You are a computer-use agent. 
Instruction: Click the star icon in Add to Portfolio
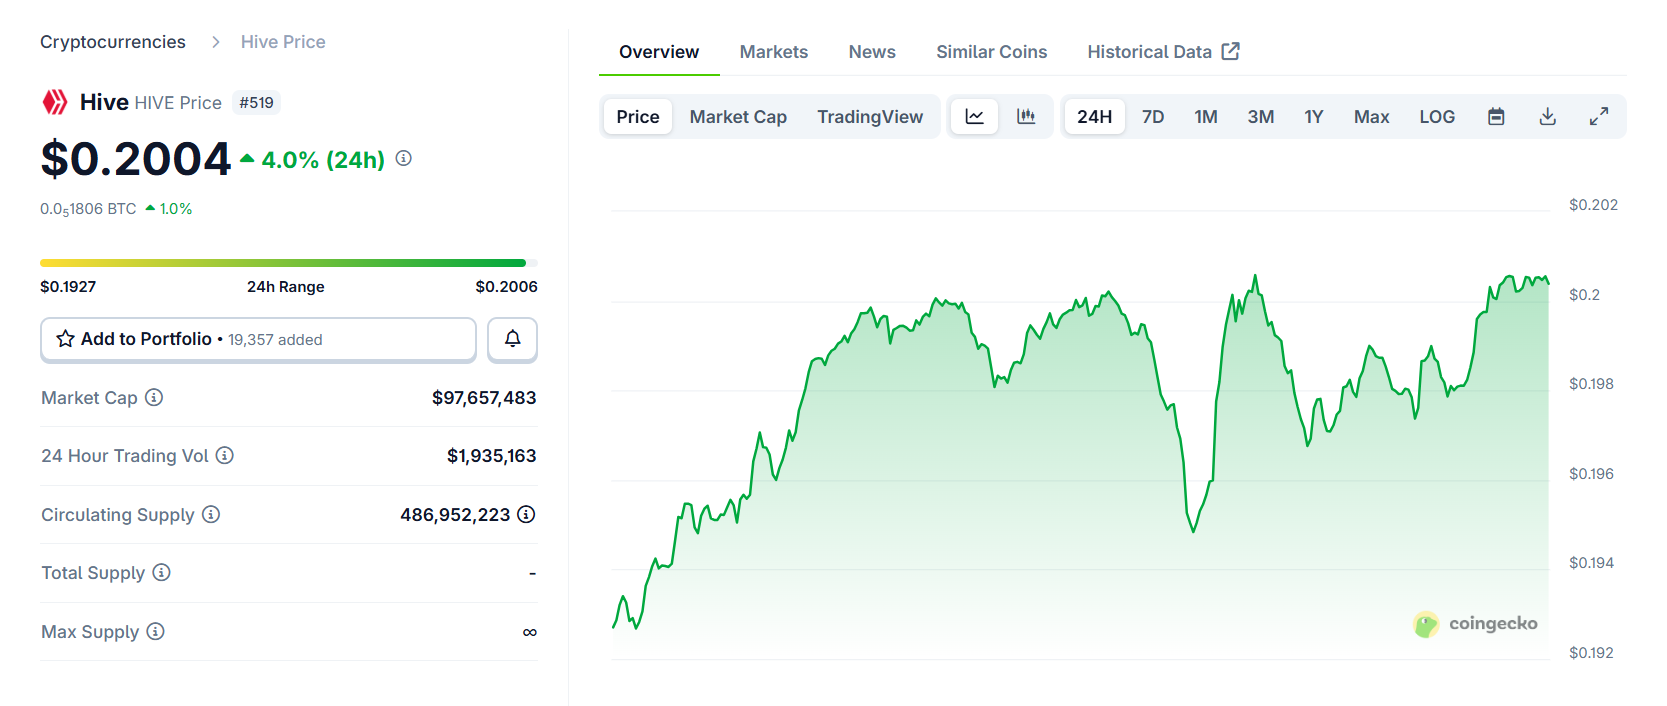point(66,339)
